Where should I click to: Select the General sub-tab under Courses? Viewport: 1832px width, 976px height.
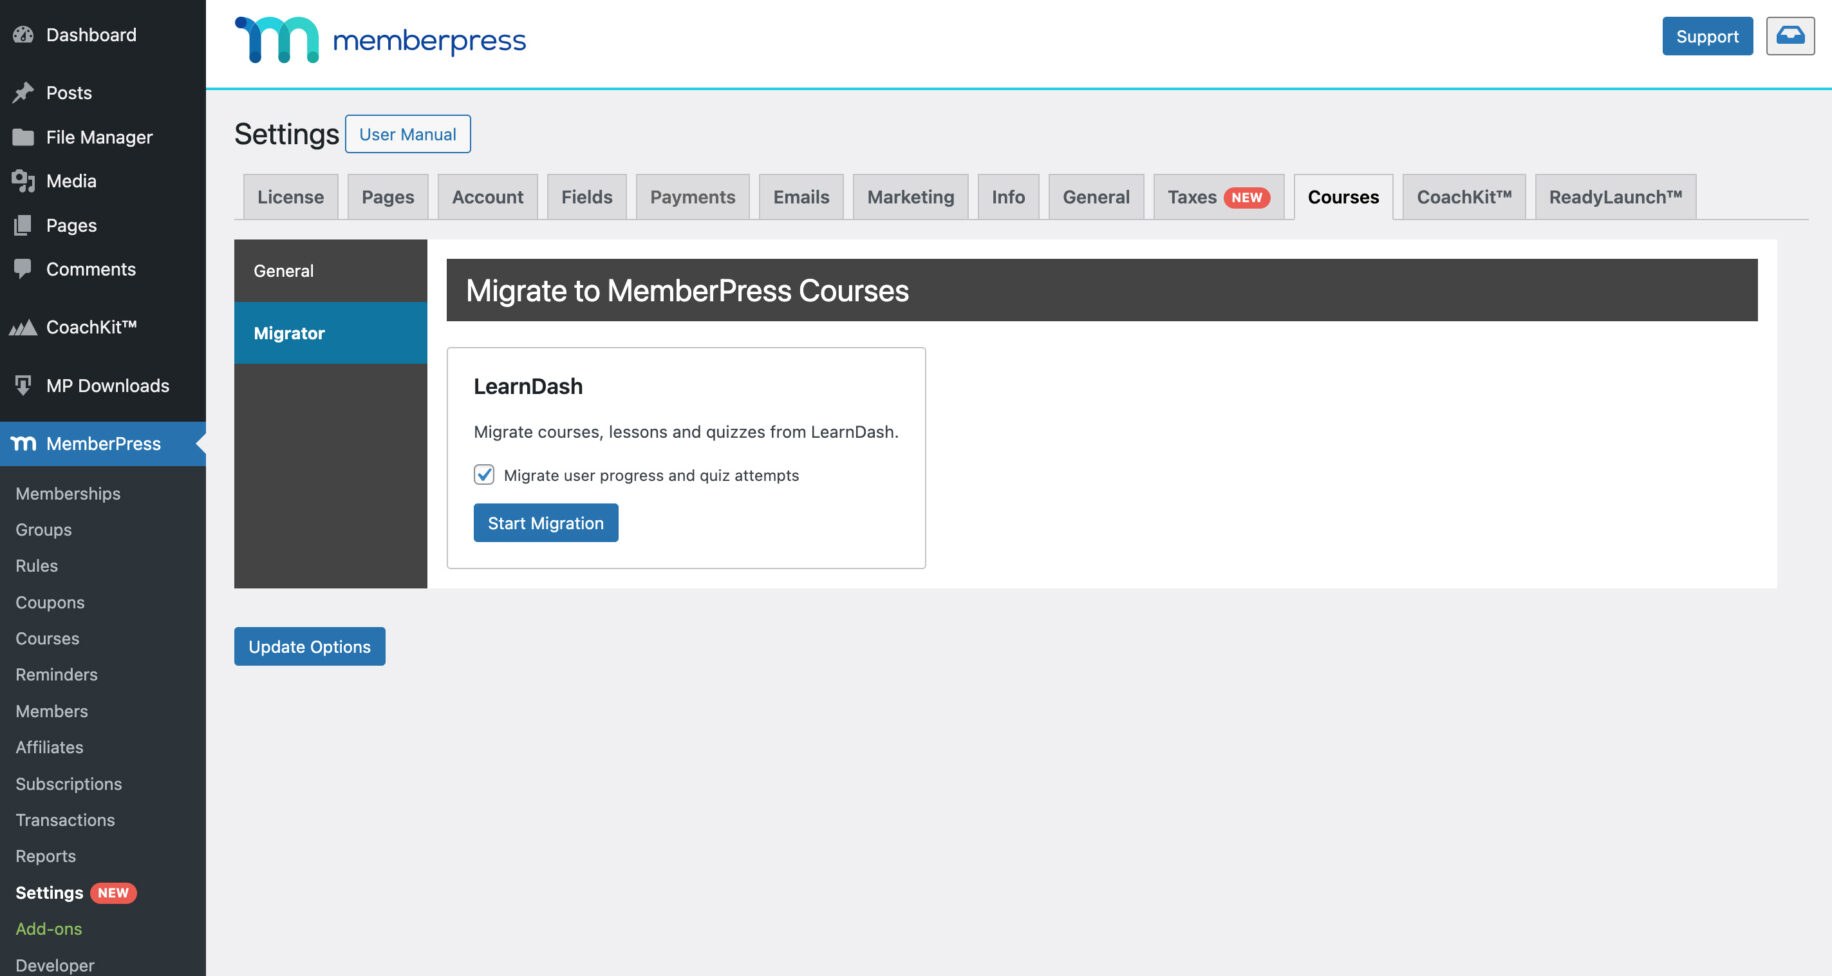pos(283,270)
